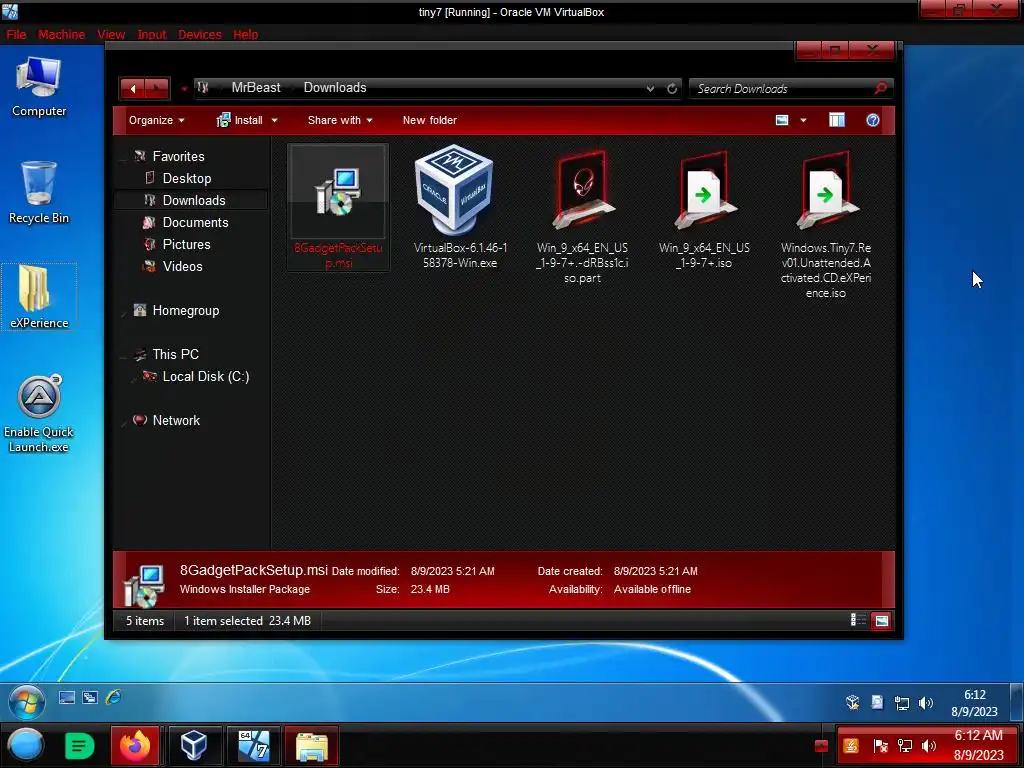Switch to details view in status bar
Viewport: 1024px width, 768px height.
(x=857, y=620)
